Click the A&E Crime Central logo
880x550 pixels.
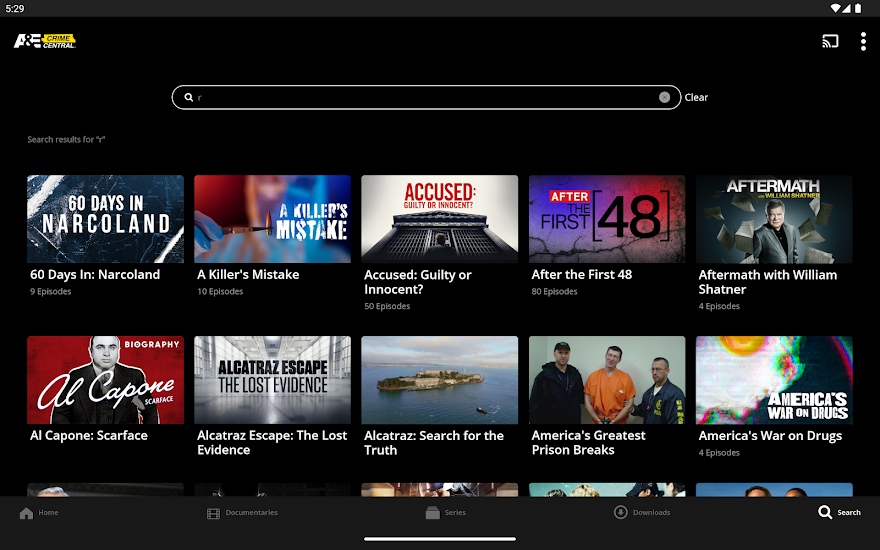click(45, 41)
